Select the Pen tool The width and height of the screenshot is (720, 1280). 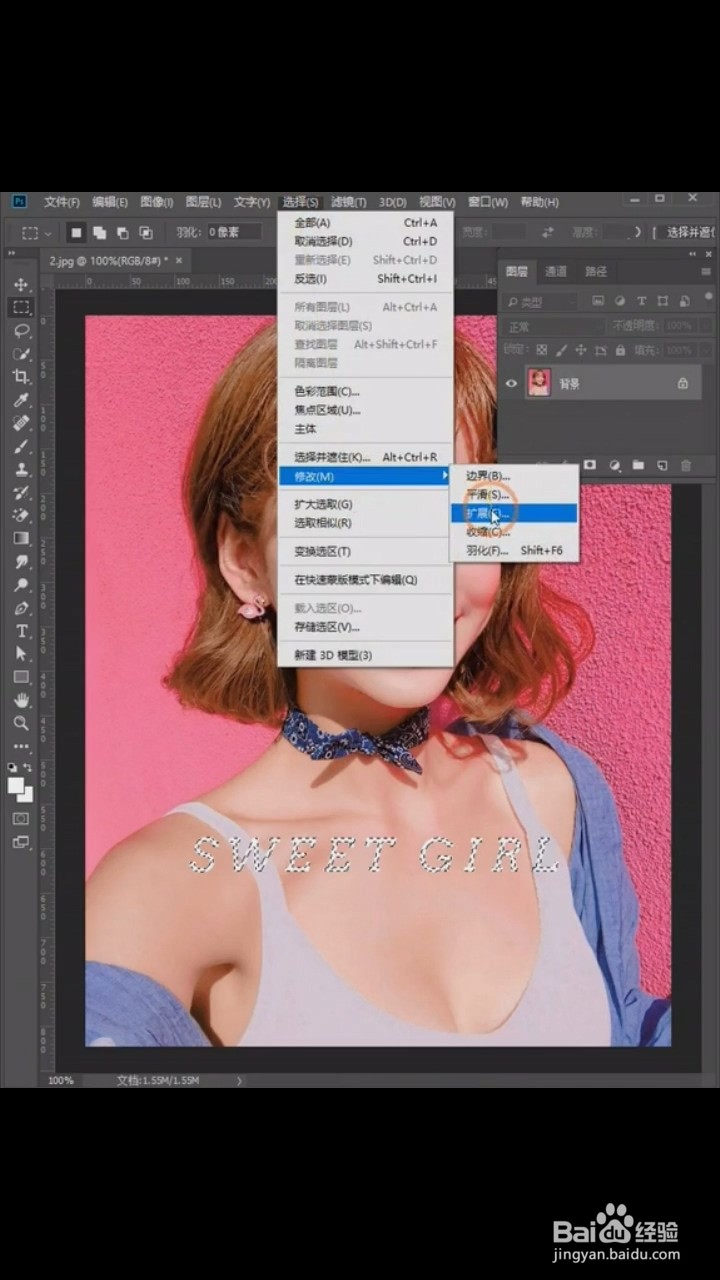21,608
